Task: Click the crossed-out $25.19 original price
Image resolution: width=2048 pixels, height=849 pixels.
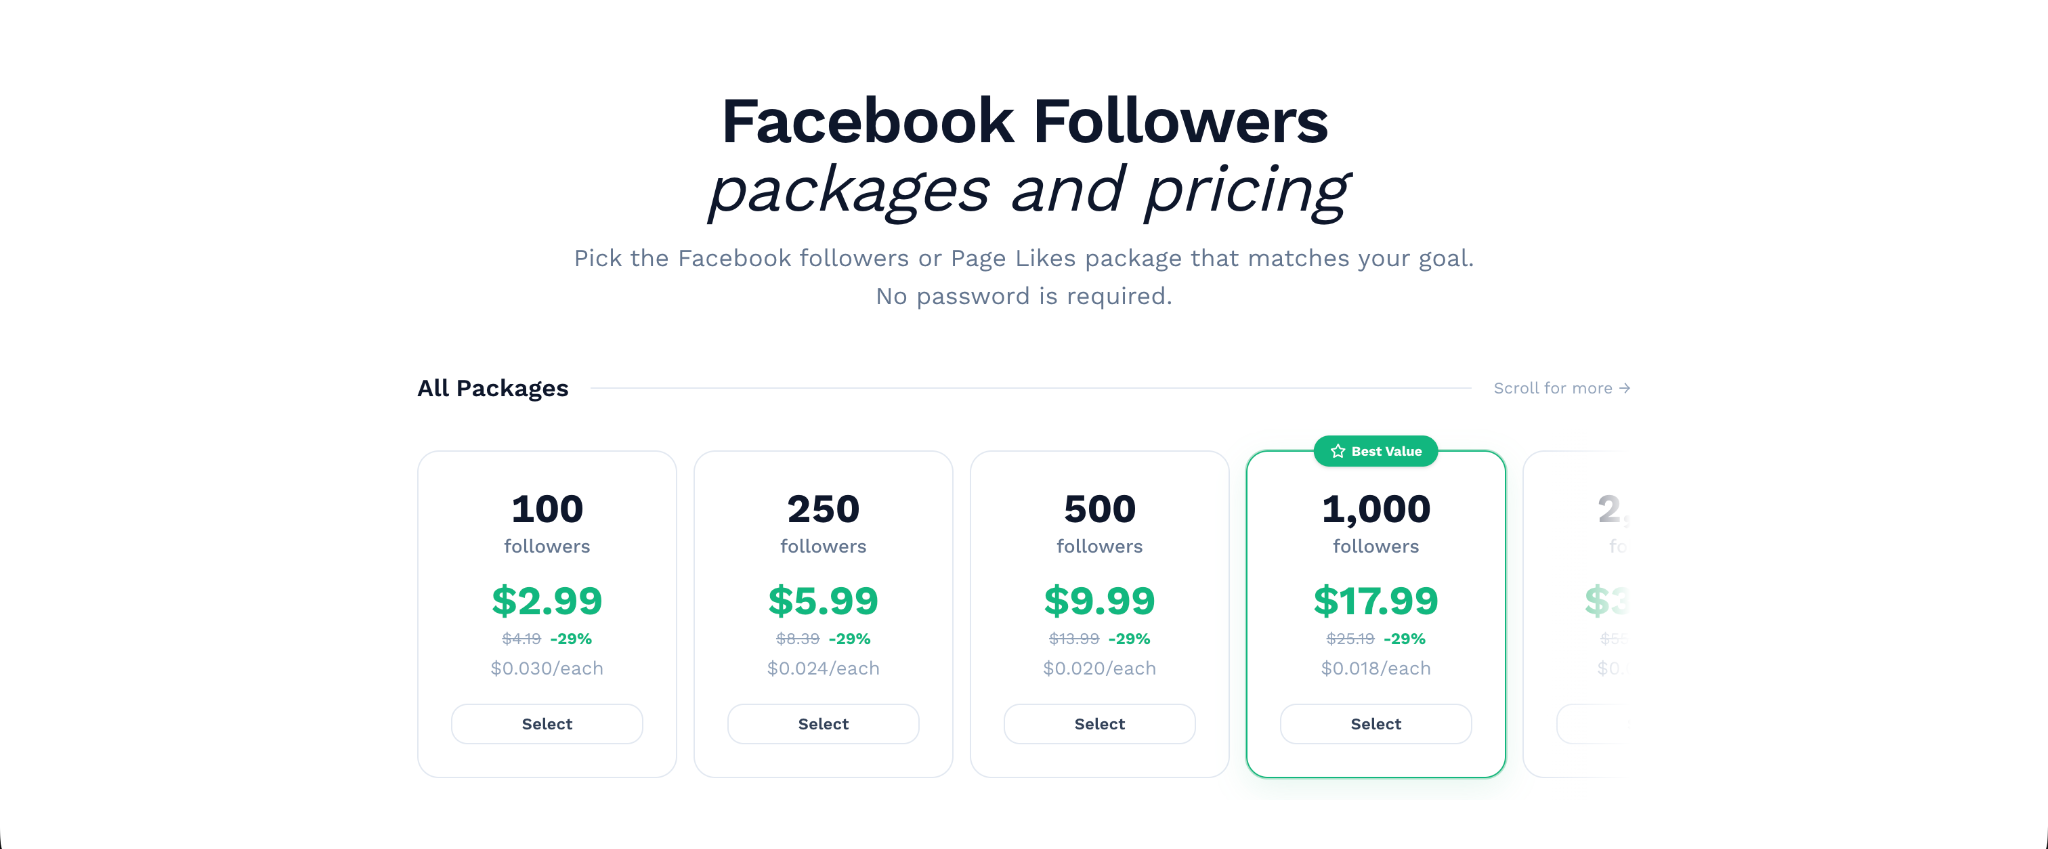Action: tap(1350, 639)
